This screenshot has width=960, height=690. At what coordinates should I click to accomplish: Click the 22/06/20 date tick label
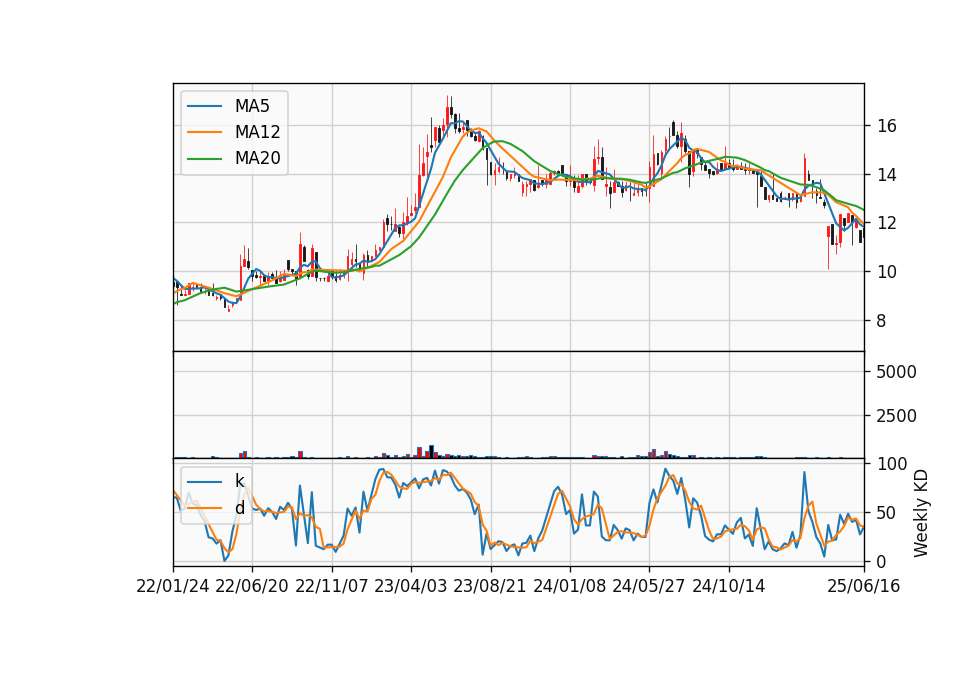pyautogui.click(x=252, y=586)
